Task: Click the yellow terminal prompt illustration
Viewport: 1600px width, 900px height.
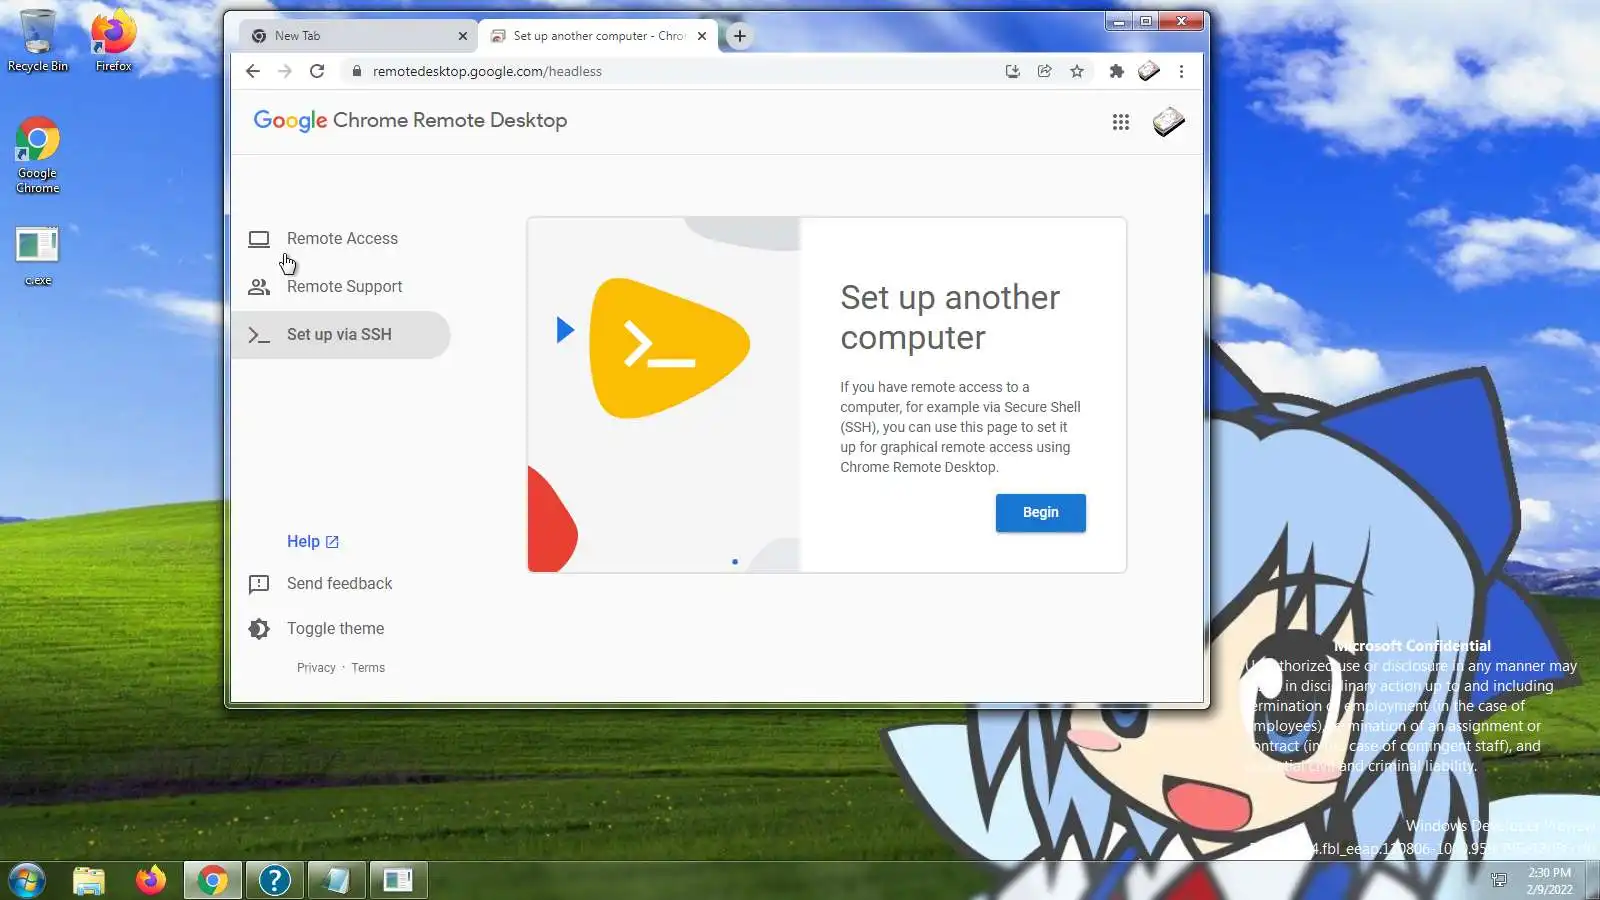Action: pos(668,347)
